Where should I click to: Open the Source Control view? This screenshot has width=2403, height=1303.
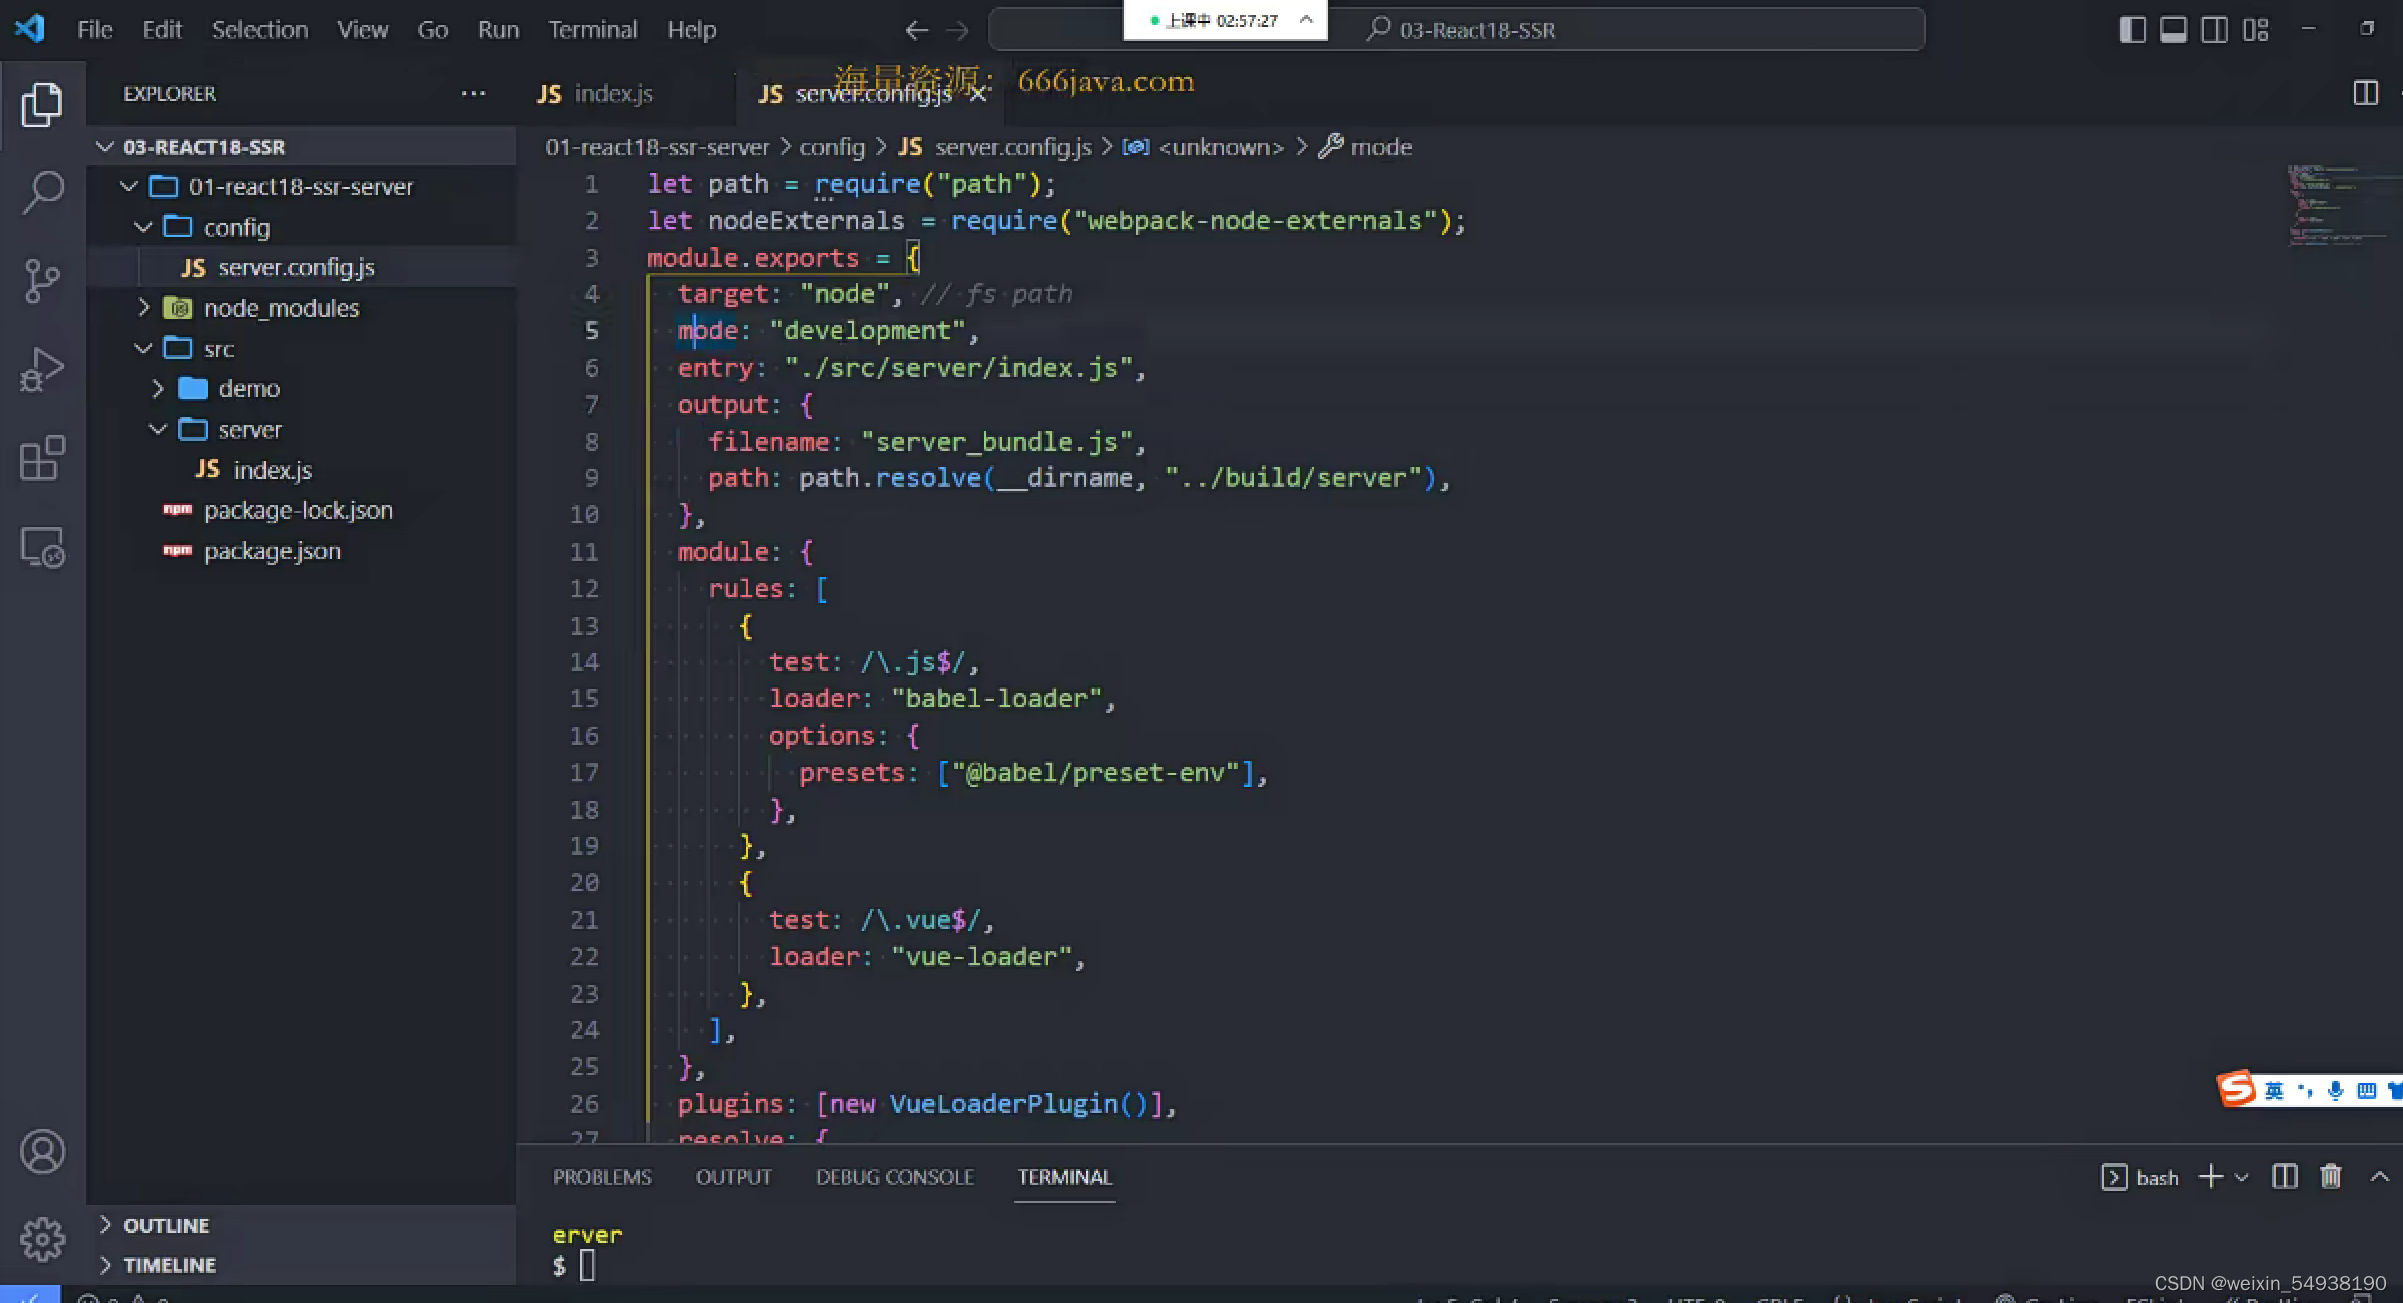coord(42,281)
